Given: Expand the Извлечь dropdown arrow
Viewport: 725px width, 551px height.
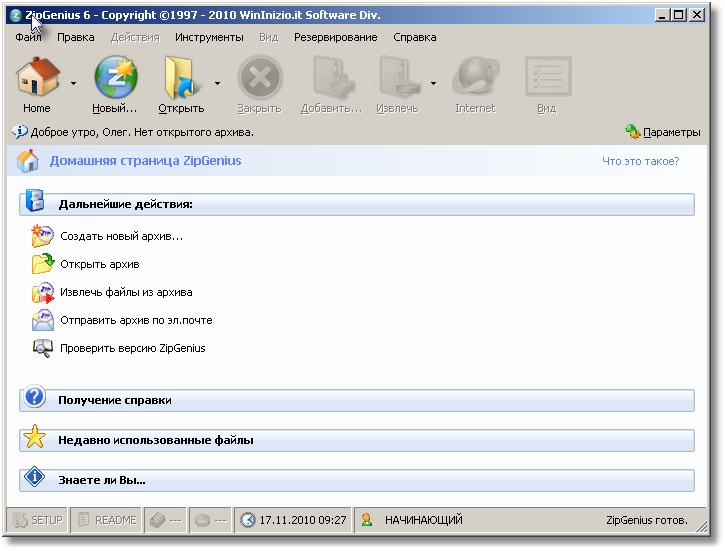Looking at the screenshot, I should tap(433, 84).
